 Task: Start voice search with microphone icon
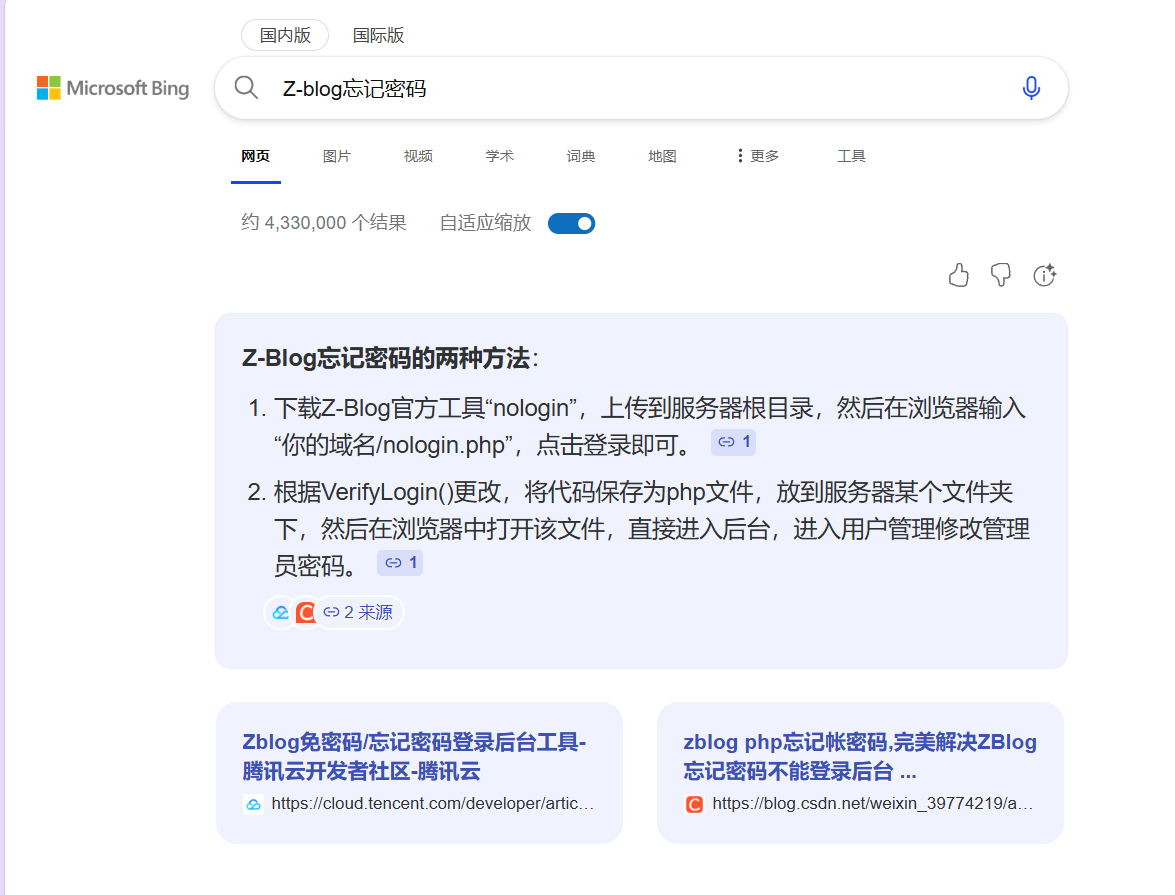1031,88
